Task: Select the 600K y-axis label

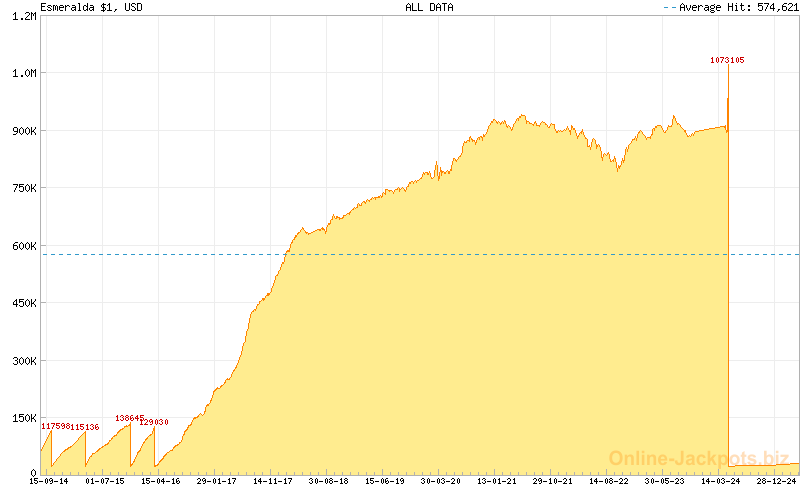Action: (x=20, y=246)
